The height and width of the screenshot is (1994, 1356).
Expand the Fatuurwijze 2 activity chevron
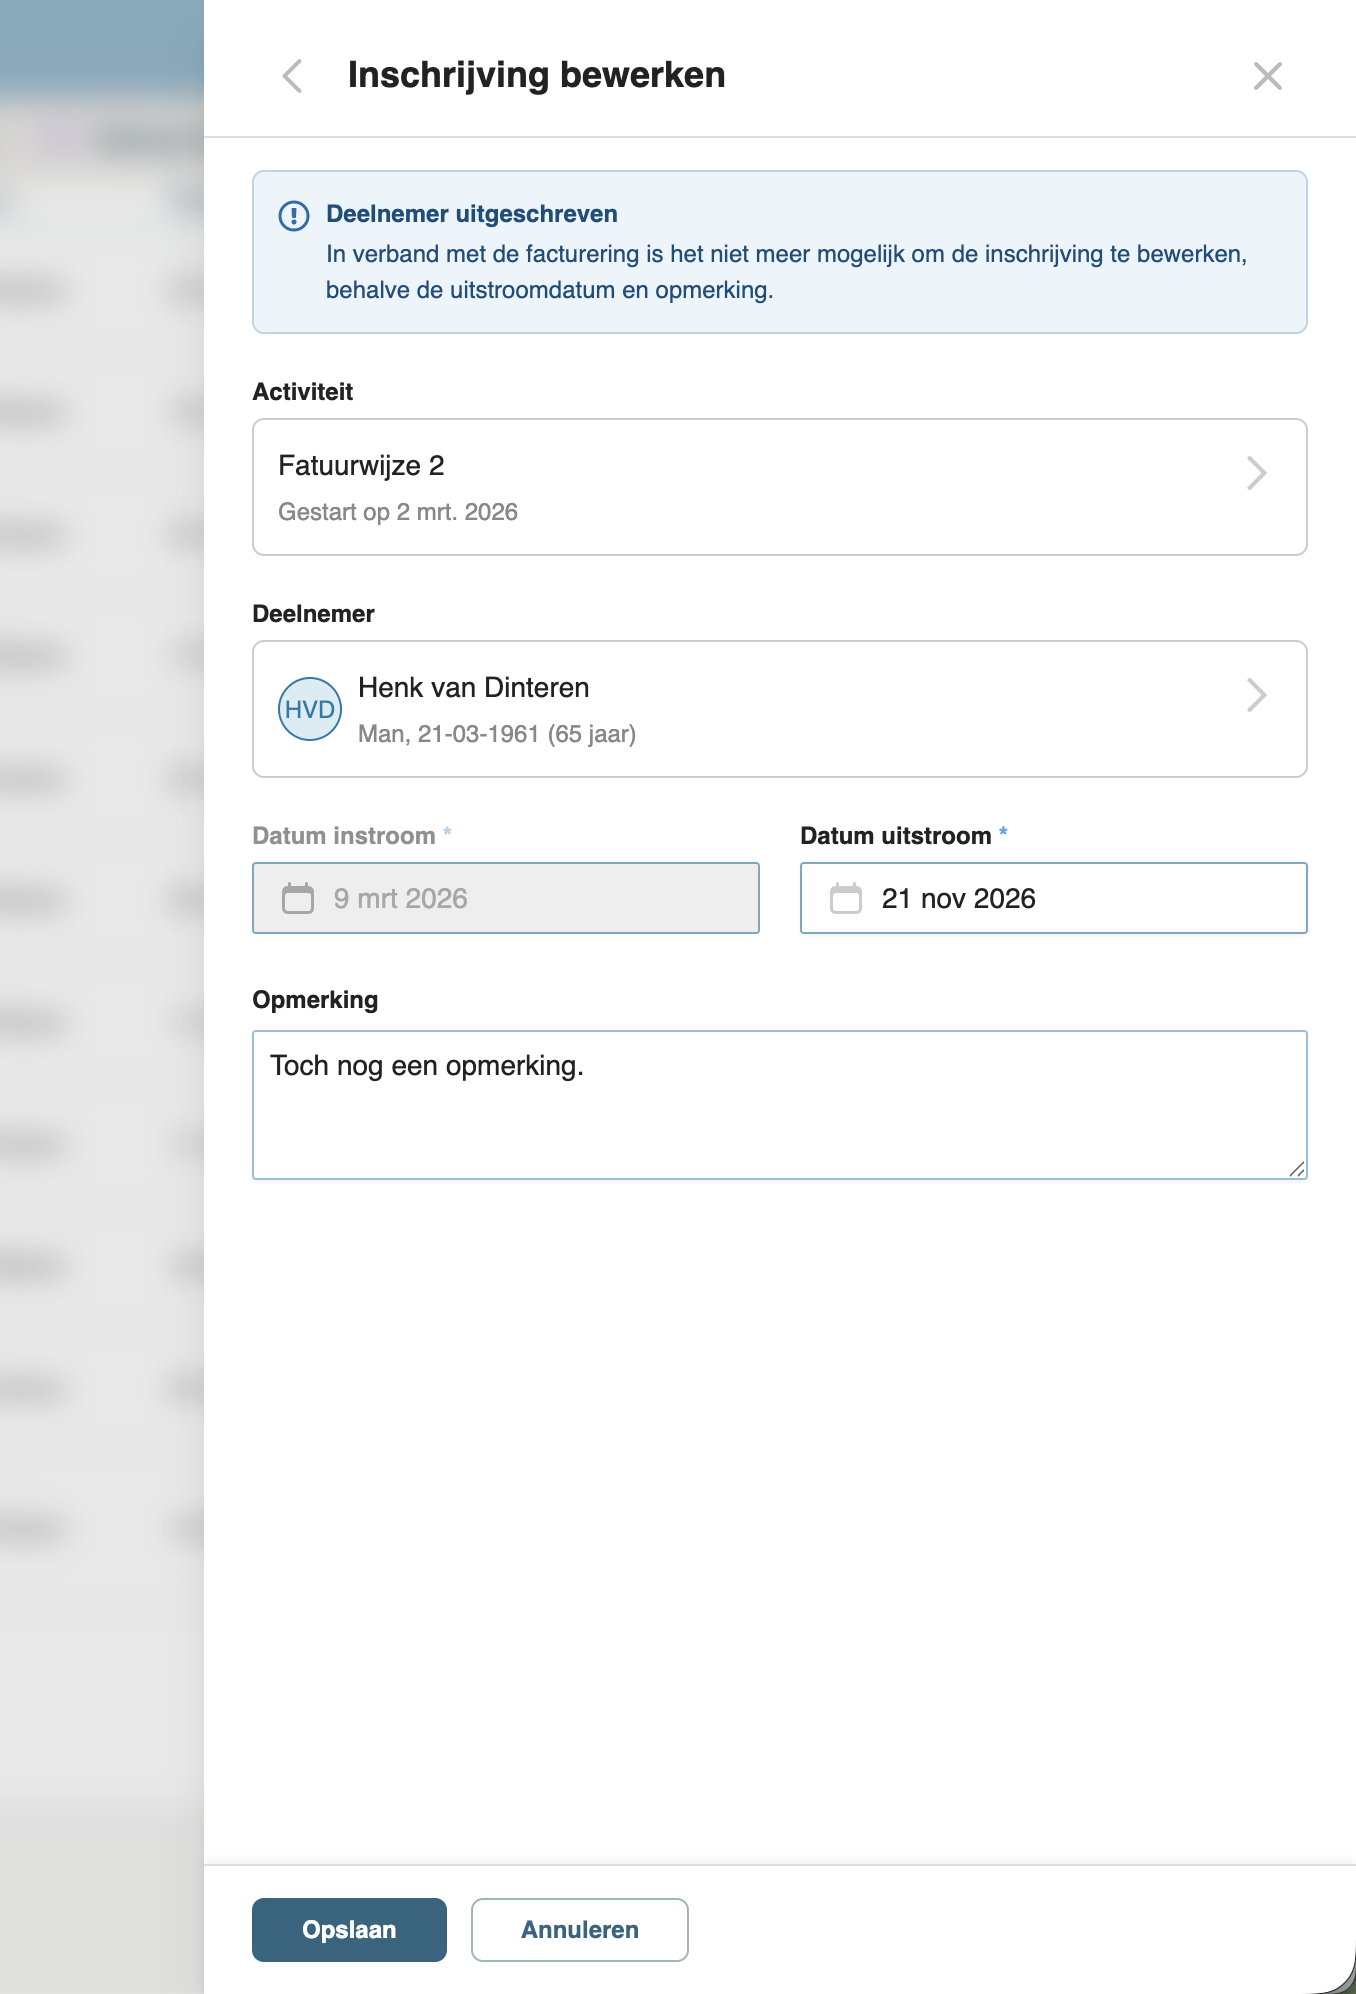coord(1256,473)
